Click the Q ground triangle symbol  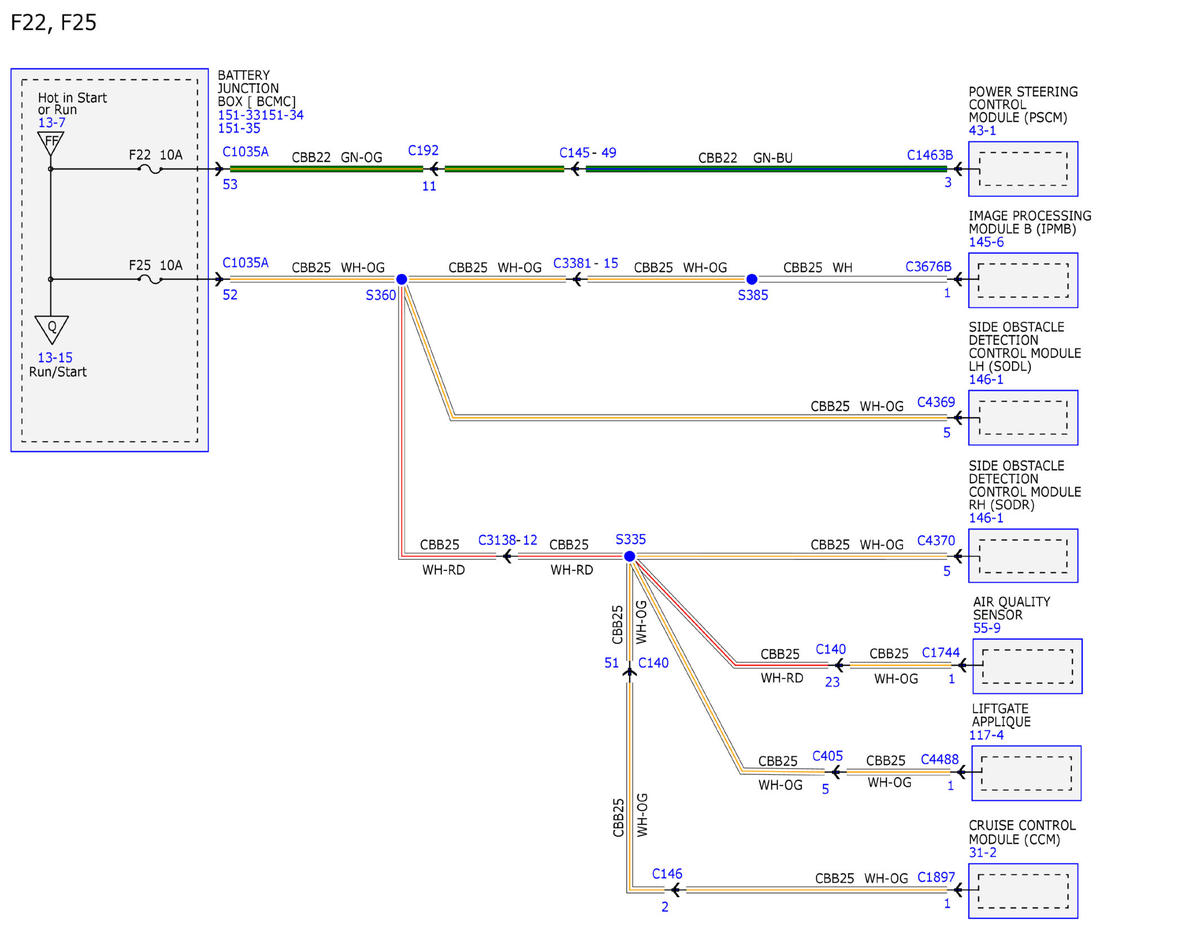tap(50, 328)
